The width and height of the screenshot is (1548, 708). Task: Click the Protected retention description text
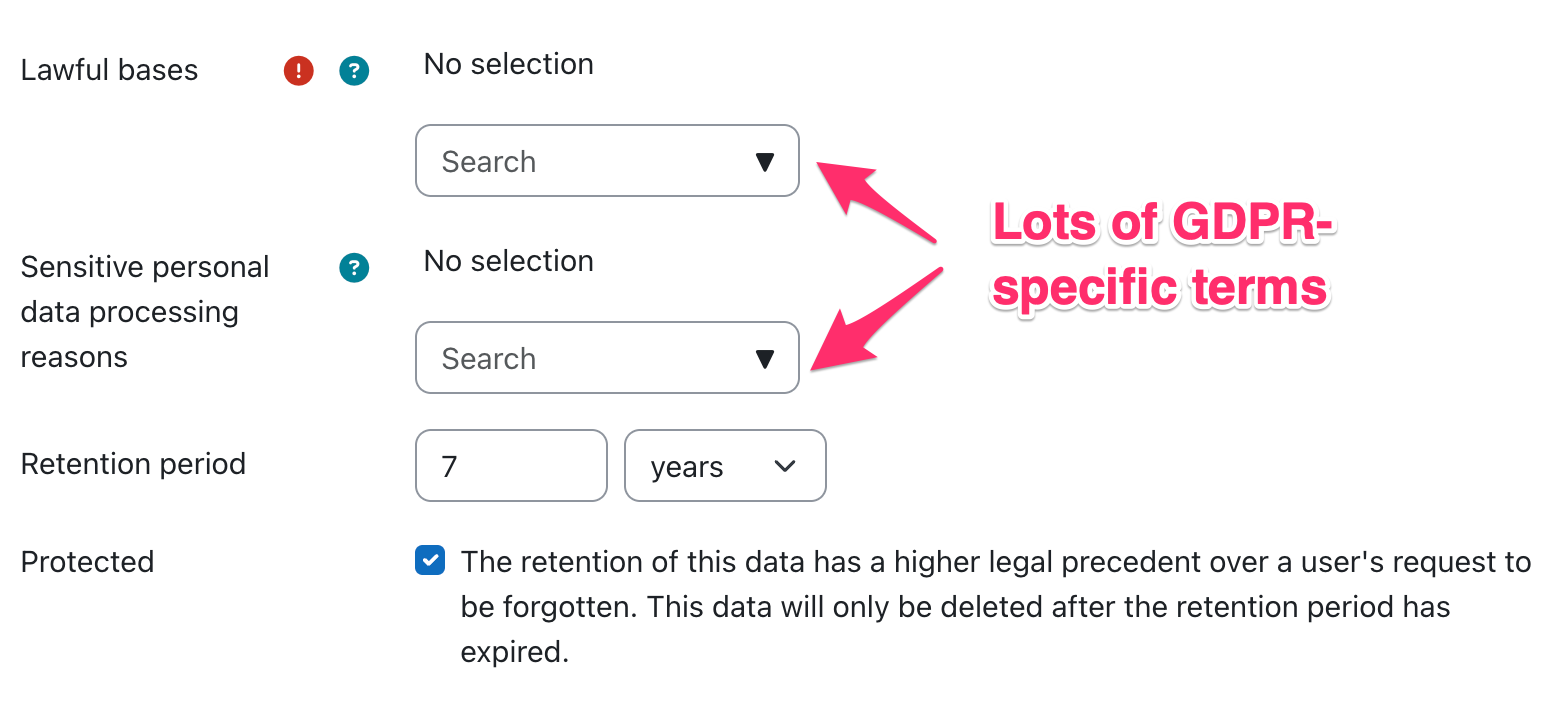click(995, 606)
